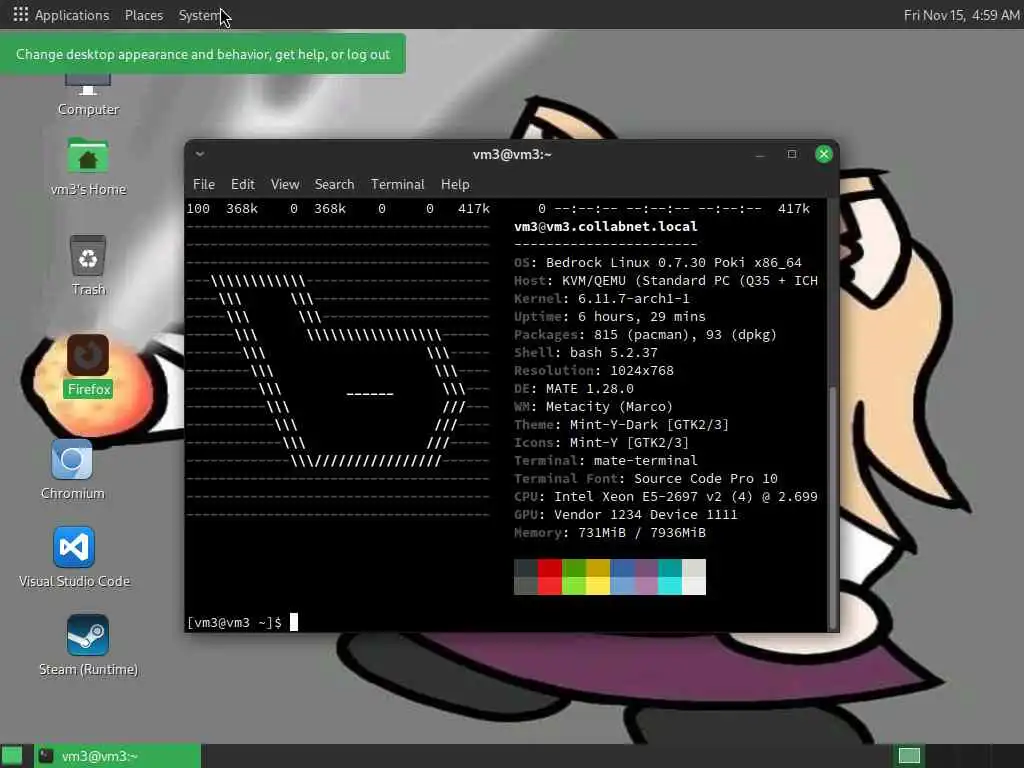Close the terminal with green X button

[x=824, y=154]
